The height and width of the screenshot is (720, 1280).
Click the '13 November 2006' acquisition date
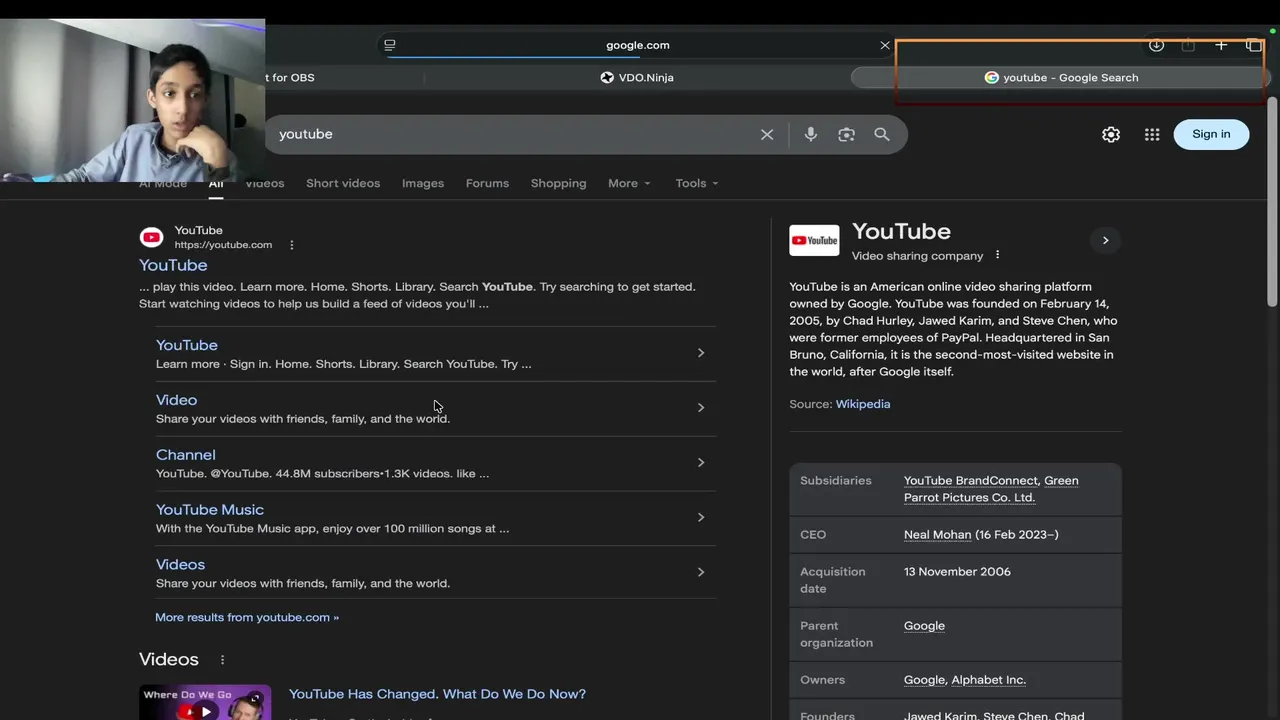tap(957, 572)
